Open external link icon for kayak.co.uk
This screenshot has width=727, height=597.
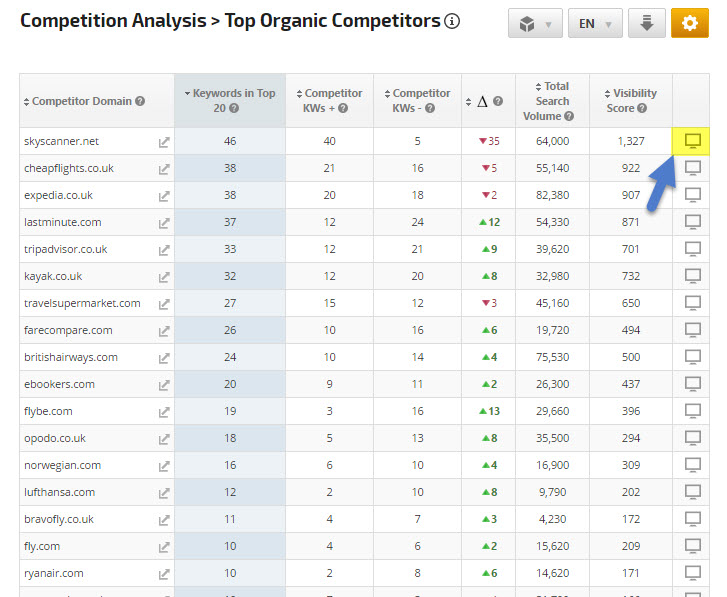point(164,277)
